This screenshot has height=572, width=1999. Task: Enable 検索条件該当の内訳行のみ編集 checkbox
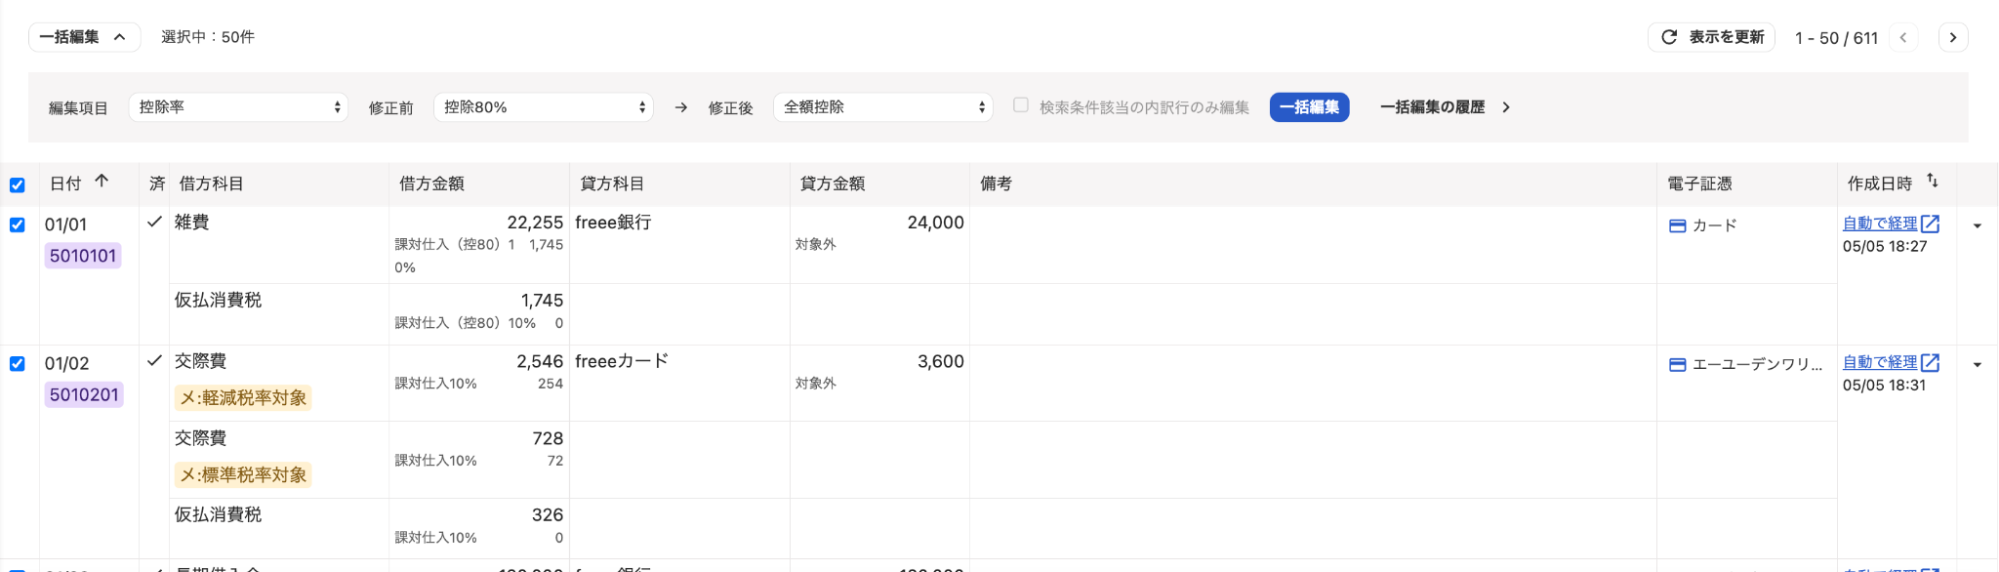(1020, 105)
